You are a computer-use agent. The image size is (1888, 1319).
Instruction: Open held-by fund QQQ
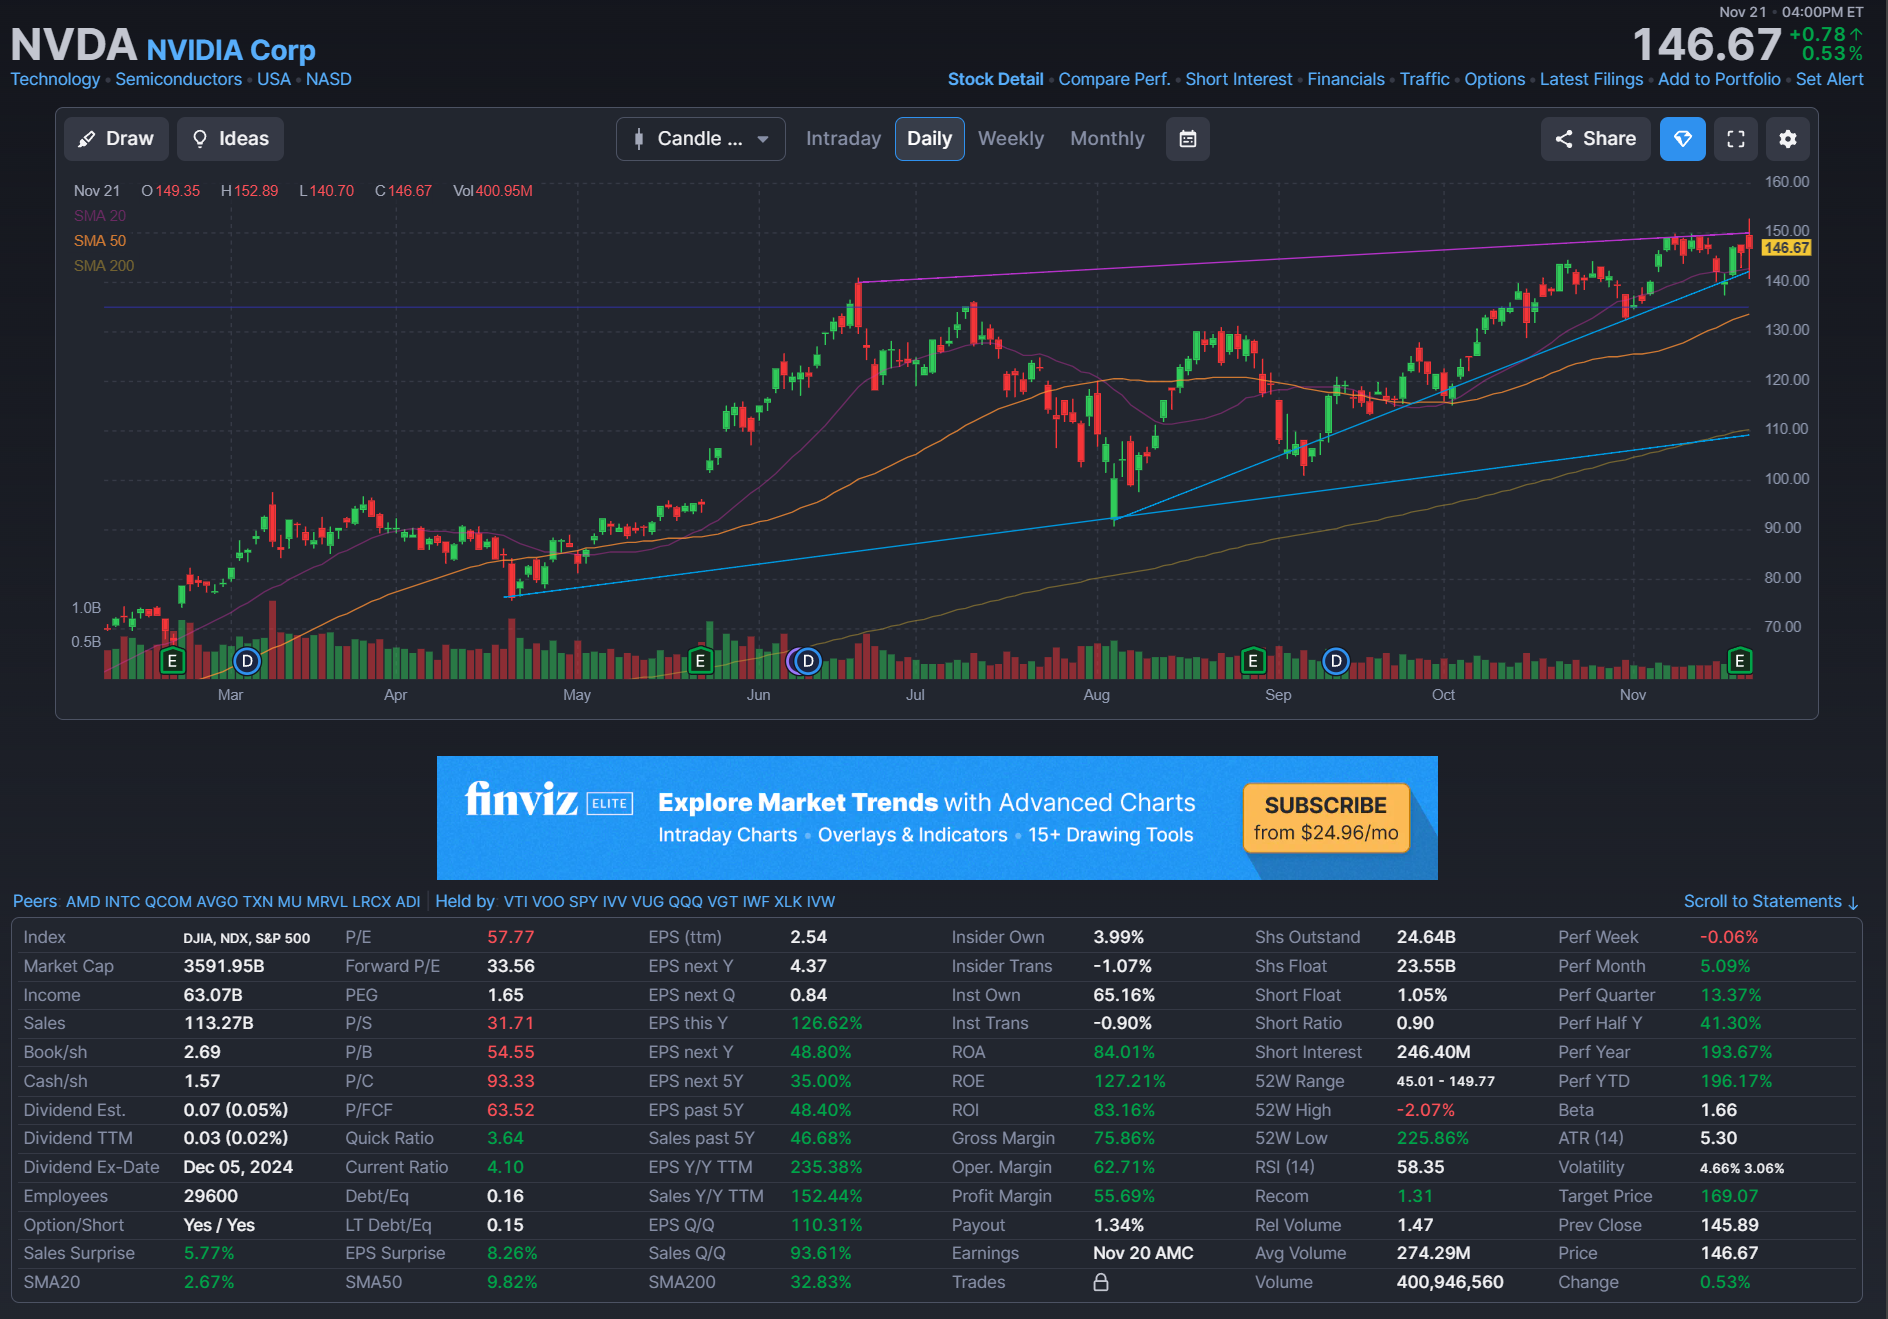(685, 902)
